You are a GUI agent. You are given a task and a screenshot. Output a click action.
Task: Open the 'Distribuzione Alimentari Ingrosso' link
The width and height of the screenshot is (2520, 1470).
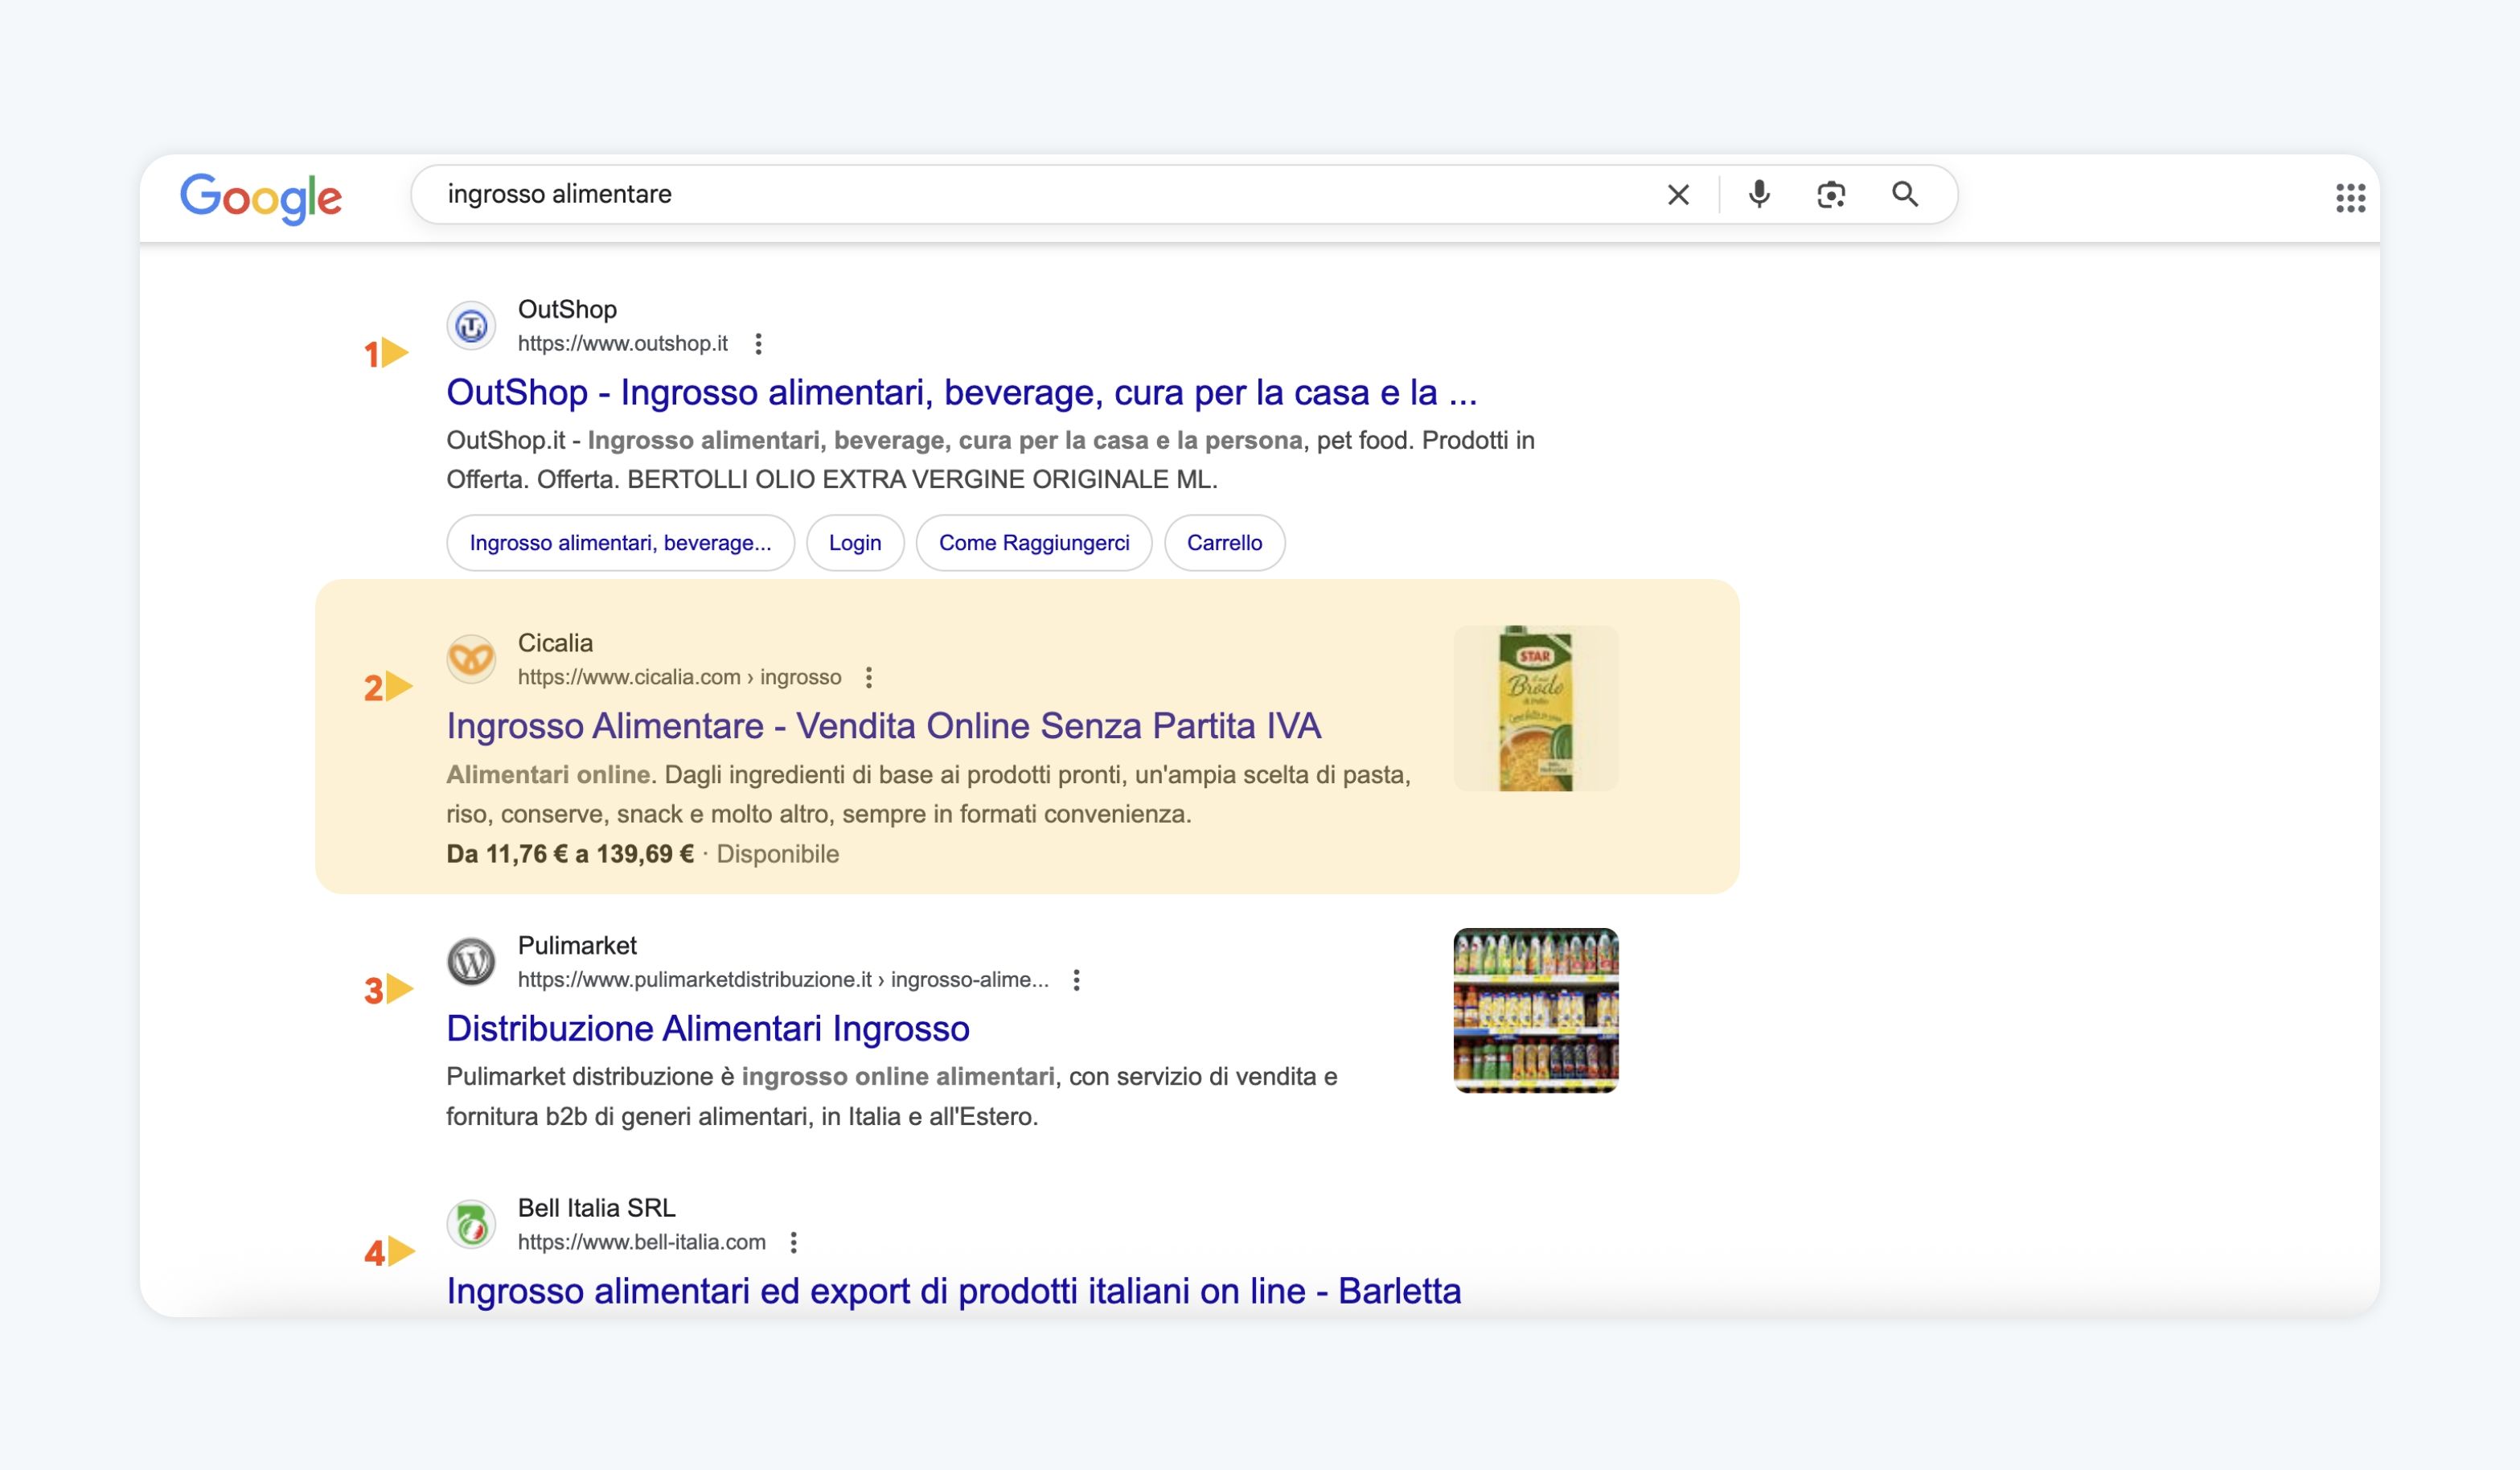708,1028
